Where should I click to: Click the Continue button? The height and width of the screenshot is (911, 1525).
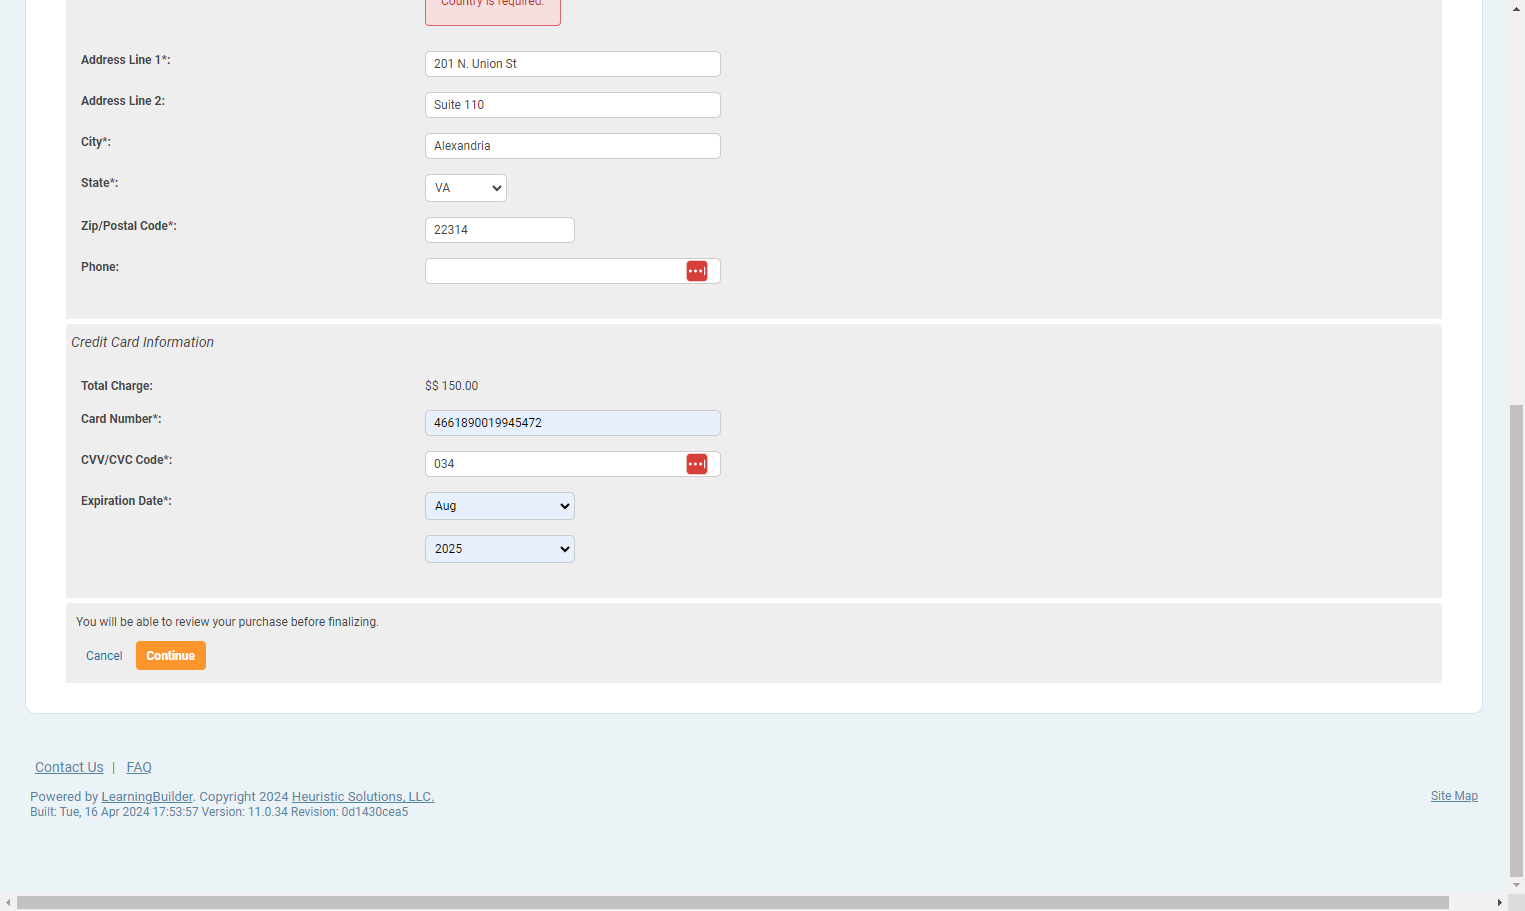171,656
